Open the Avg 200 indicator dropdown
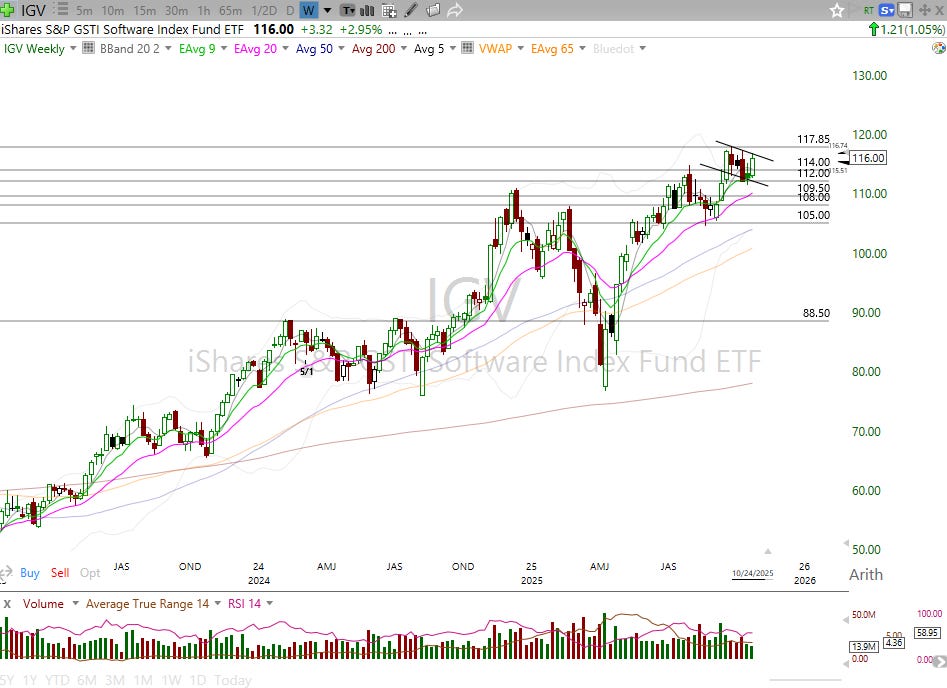This screenshot has width=947, height=688. [403, 48]
